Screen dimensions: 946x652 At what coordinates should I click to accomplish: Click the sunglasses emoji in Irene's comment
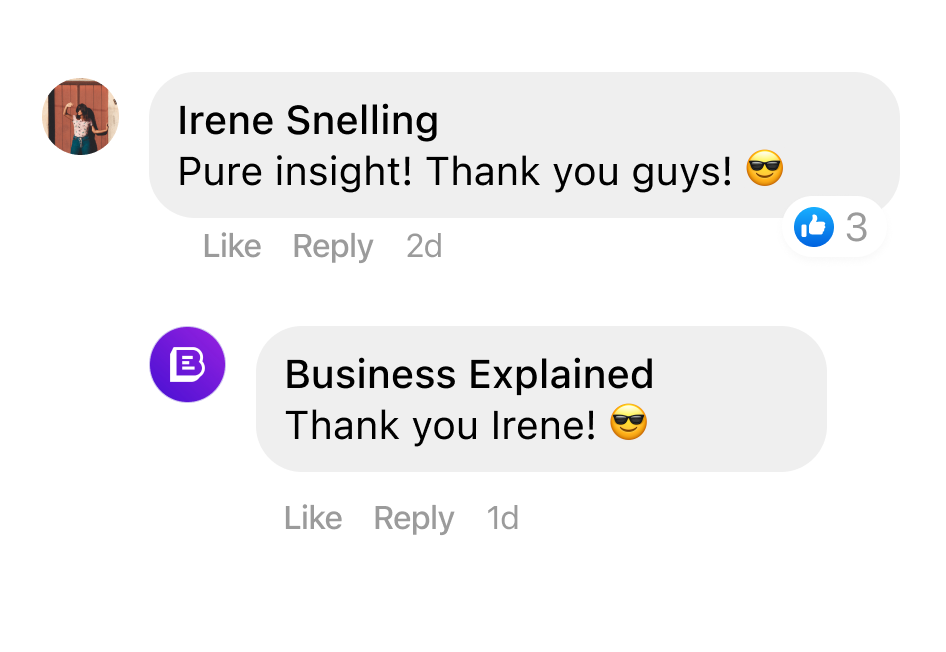tap(765, 171)
